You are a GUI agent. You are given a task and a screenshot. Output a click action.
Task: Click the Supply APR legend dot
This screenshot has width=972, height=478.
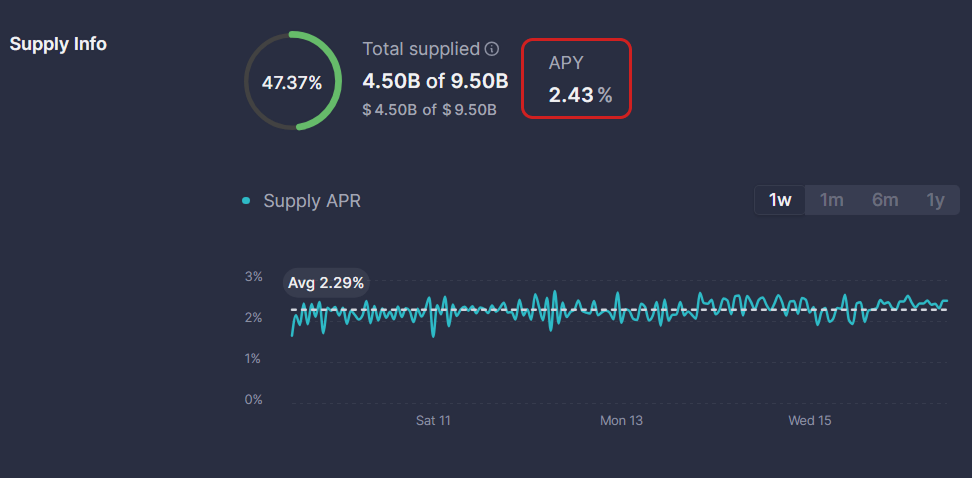pyautogui.click(x=246, y=201)
